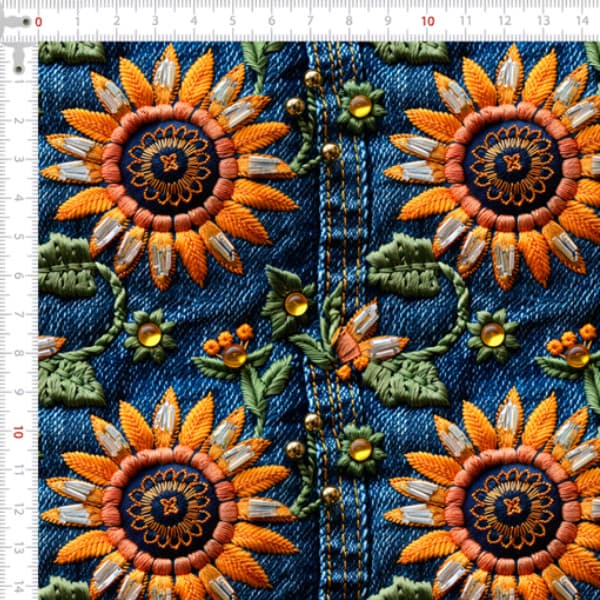600x600 pixels.
Task: Click number 13 on the left vertical ruler
Action: pyautogui.click(x=18, y=549)
